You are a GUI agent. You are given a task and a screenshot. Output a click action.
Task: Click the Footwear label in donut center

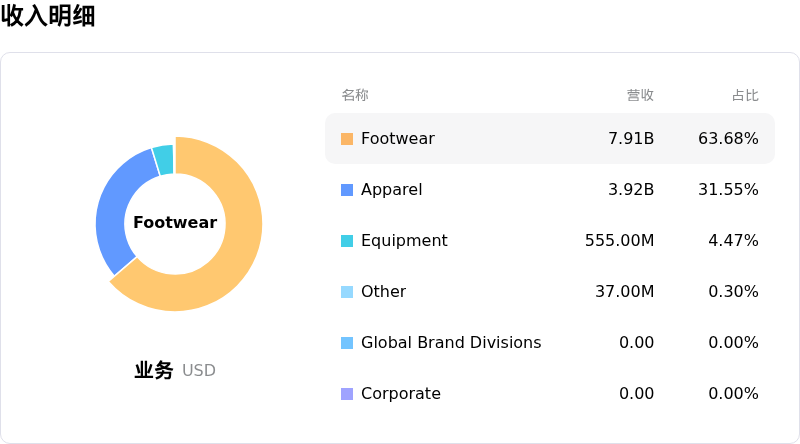coord(175,223)
